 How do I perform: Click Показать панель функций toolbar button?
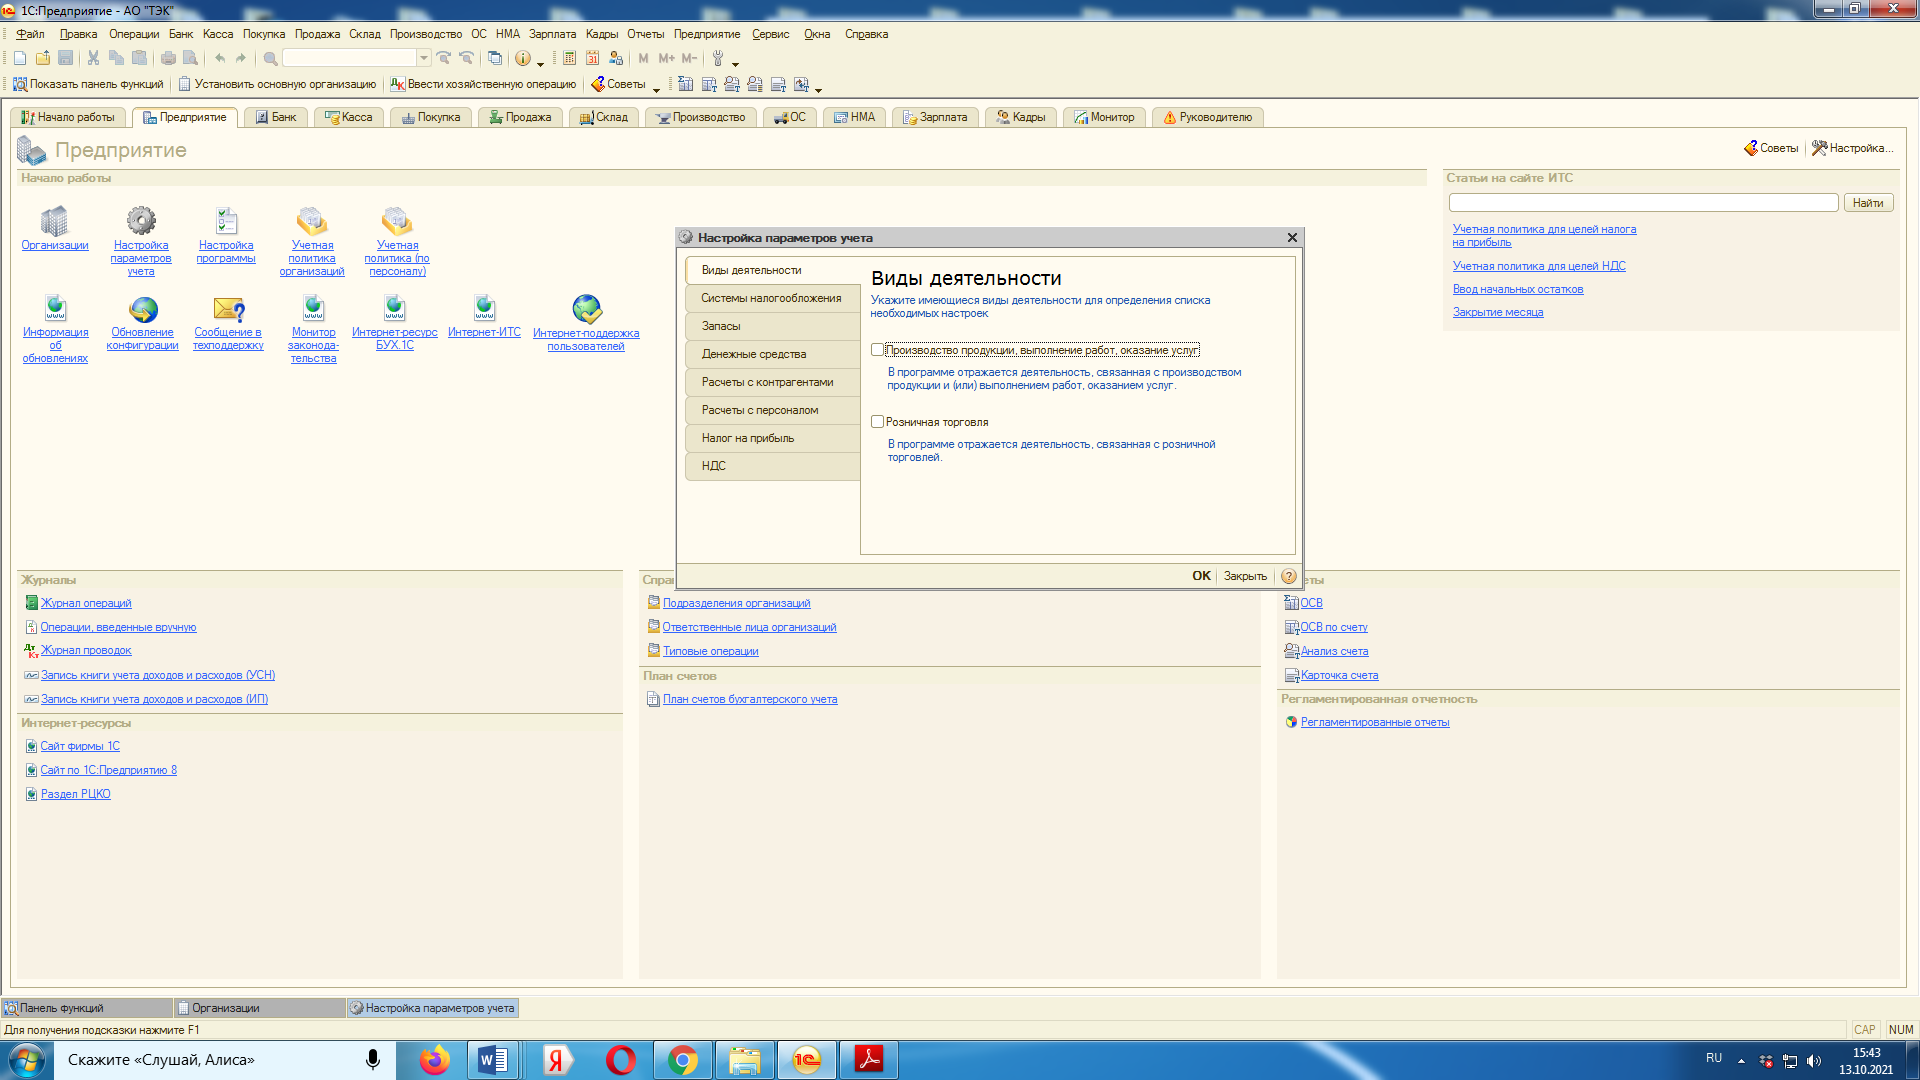(x=88, y=84)
